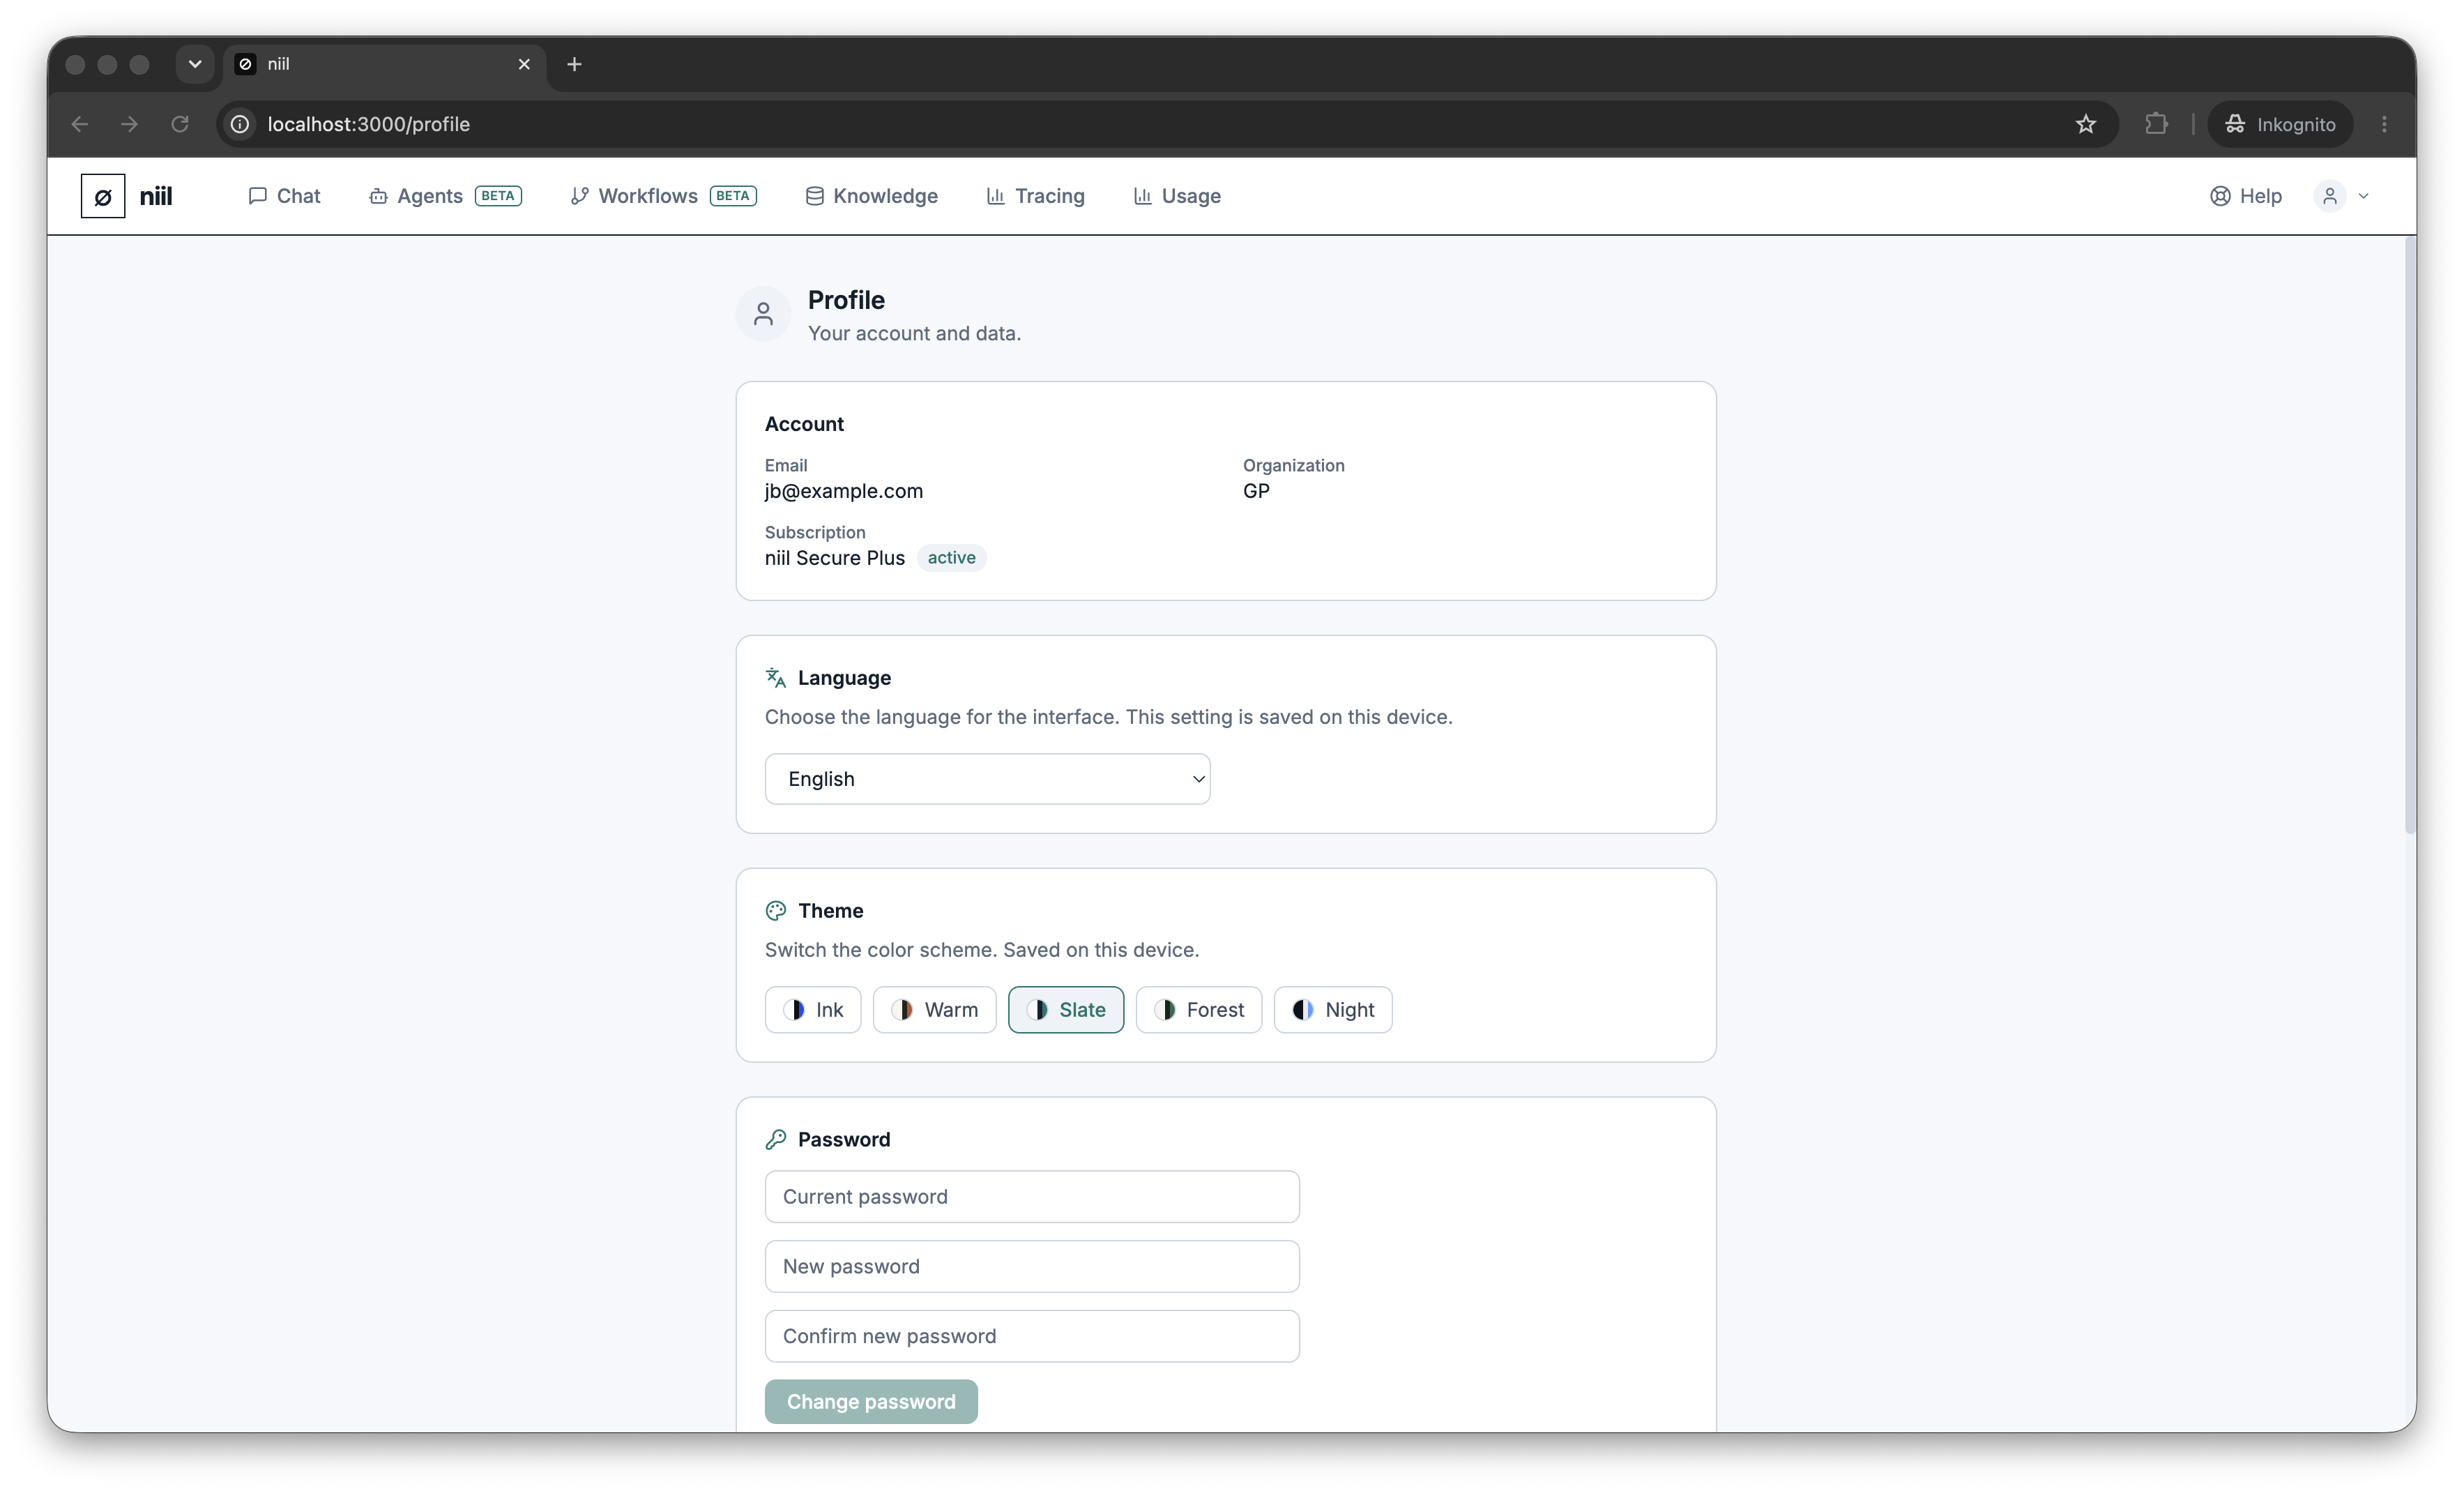2464x1491 pixels.
Task: Click the Forest theme half-circle swatch
Action: 1165,1010
